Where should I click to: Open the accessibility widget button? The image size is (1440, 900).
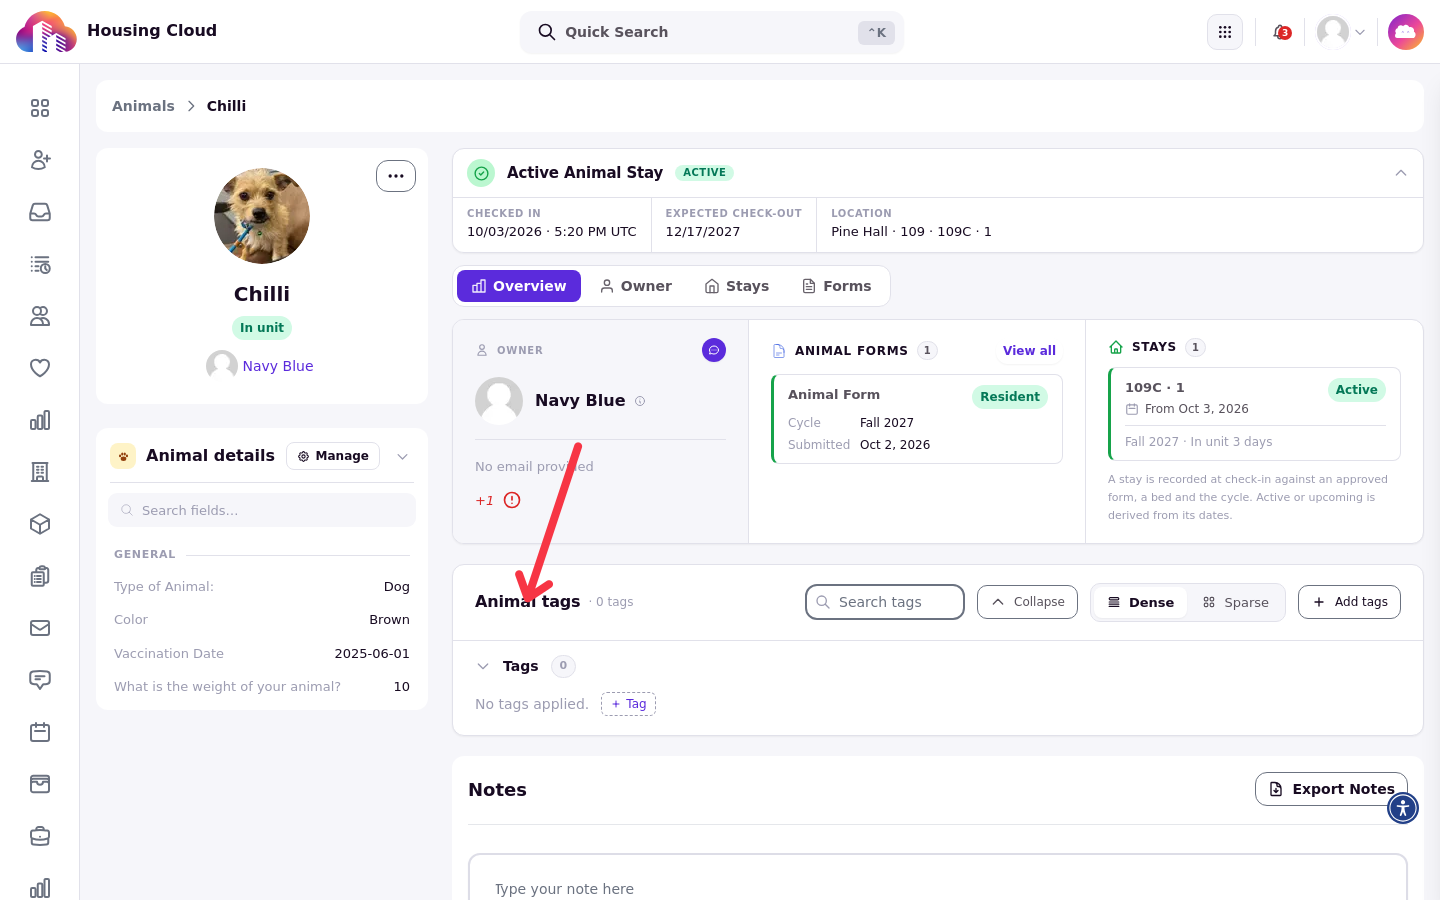click(1403, 808)
